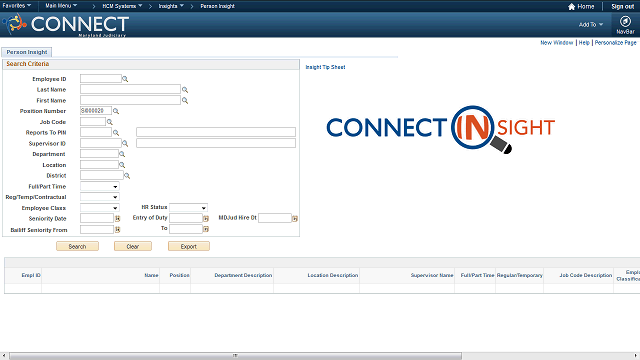Focus the Position Number input field
Viewport: 640px width, 360px height.
(96, 111)
